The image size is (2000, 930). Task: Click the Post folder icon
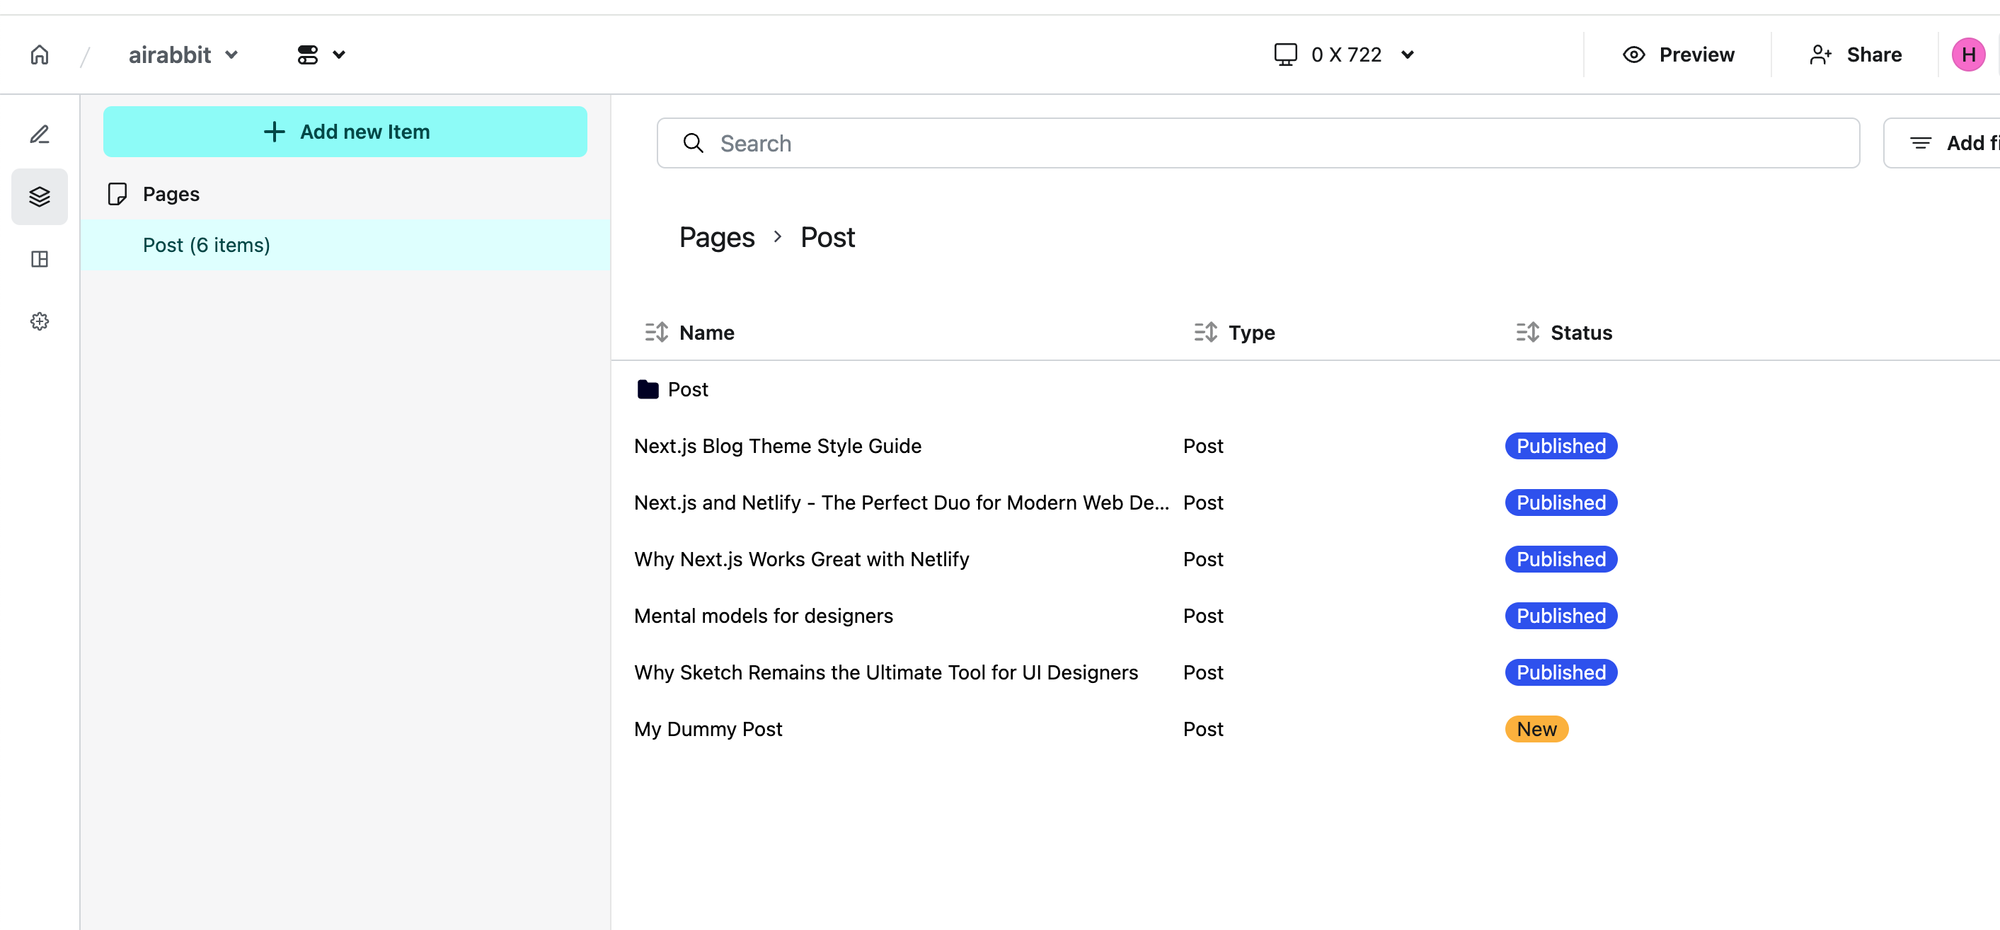[648, 389]
